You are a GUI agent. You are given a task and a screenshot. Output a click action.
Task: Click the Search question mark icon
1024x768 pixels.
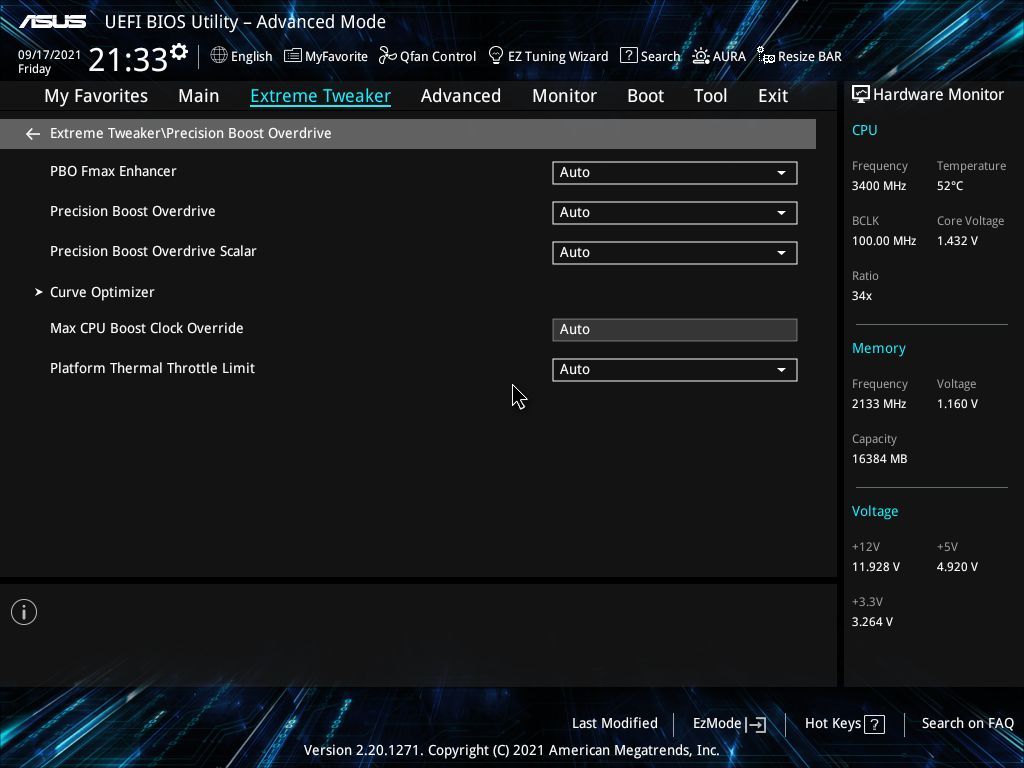[x=628, y=56]
